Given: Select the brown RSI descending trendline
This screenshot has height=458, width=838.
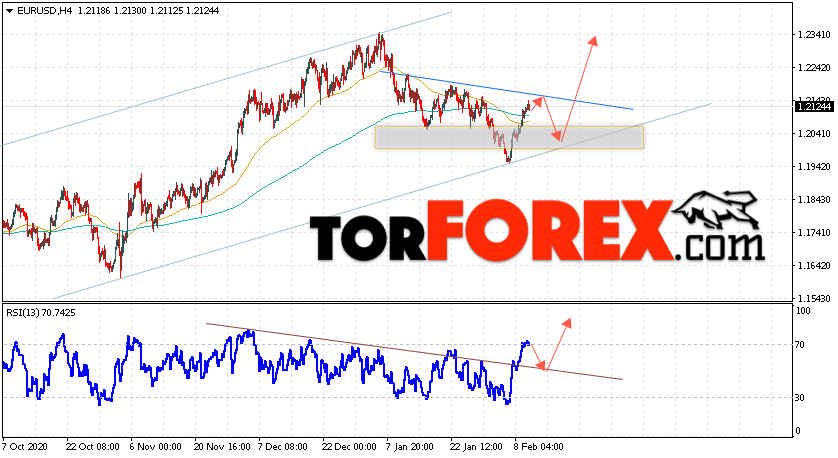Looking at the screenshot, I should point(414,352).
